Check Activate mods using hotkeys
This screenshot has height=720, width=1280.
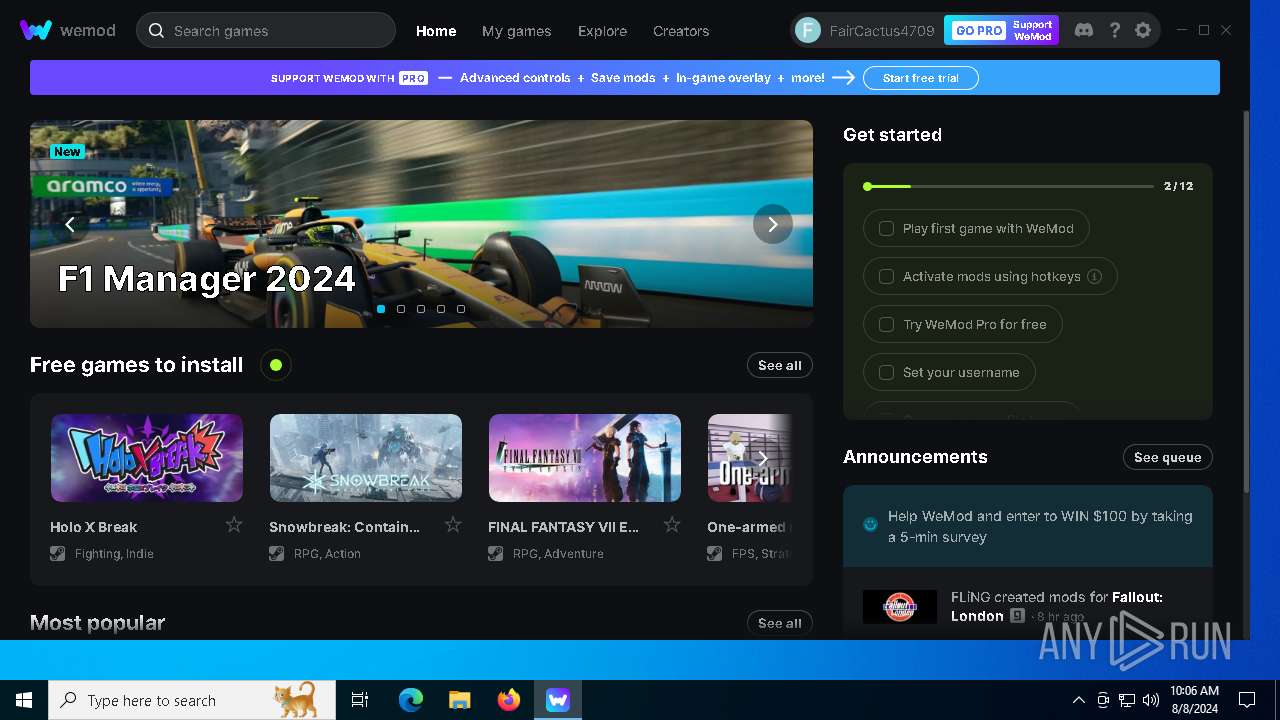point(886,276)
